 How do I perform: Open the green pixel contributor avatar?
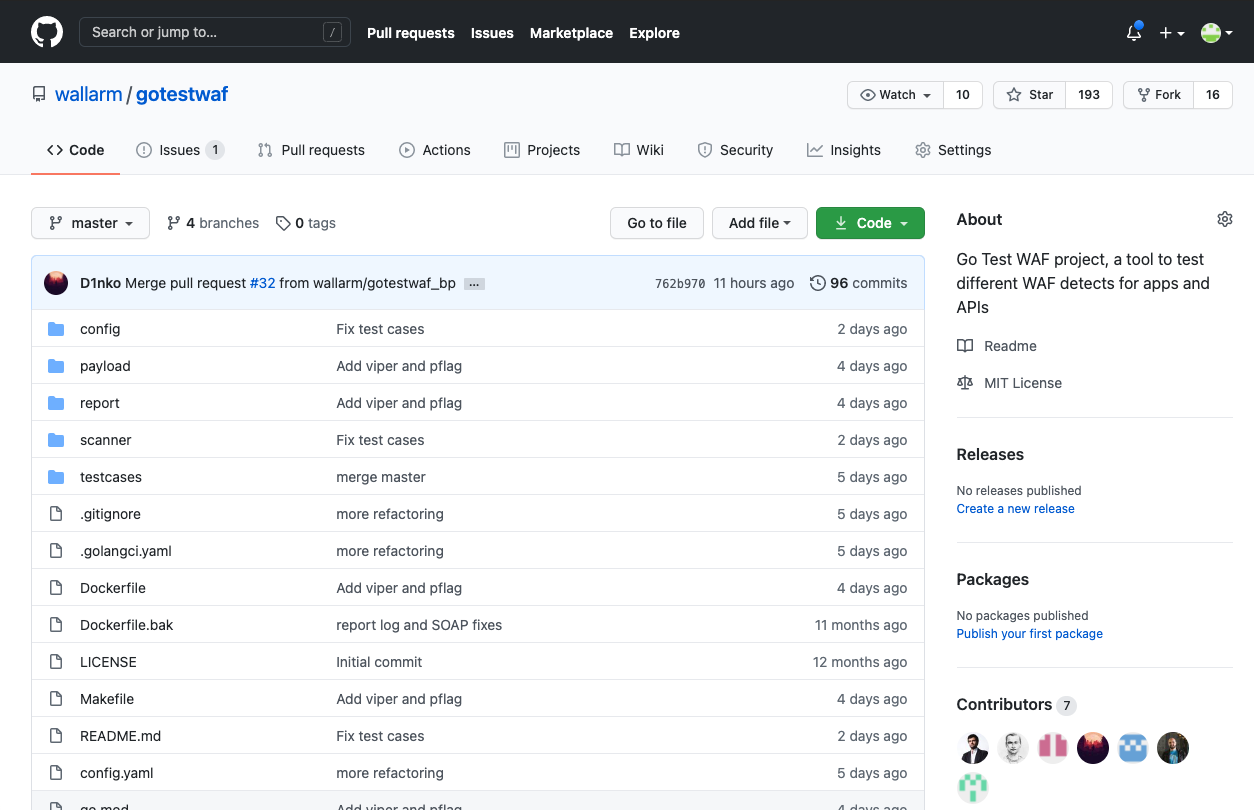coord(973,788)
